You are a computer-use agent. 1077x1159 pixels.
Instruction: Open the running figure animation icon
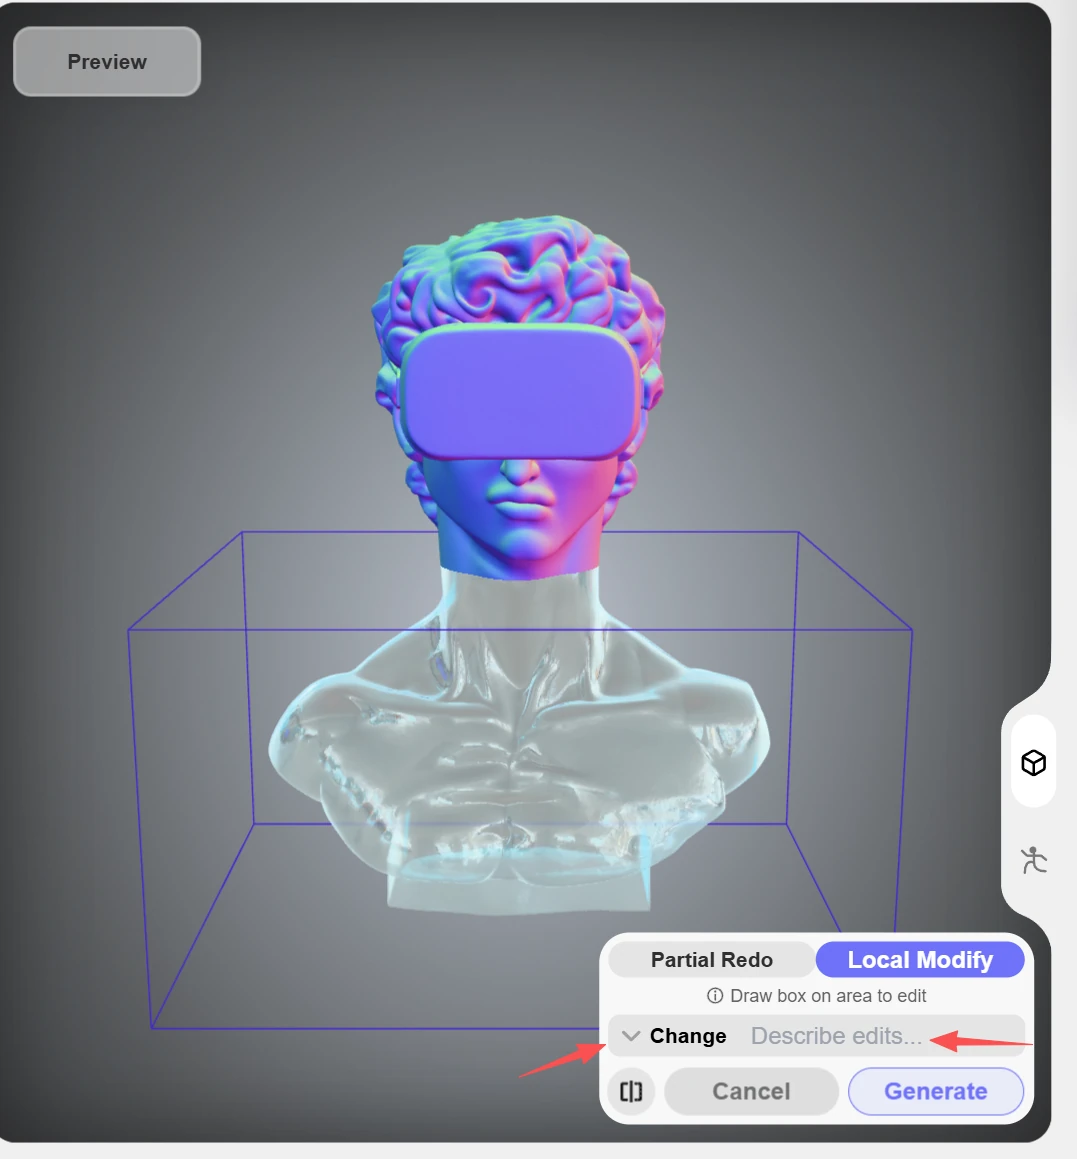[1033, 860]
